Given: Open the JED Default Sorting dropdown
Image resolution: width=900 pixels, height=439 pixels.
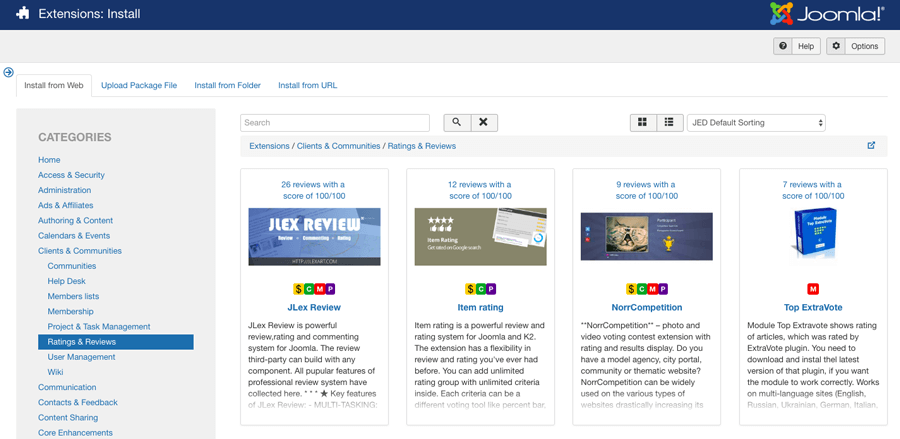Looking at the screenshot, I should pyautogui.click(x=756, y=122).
